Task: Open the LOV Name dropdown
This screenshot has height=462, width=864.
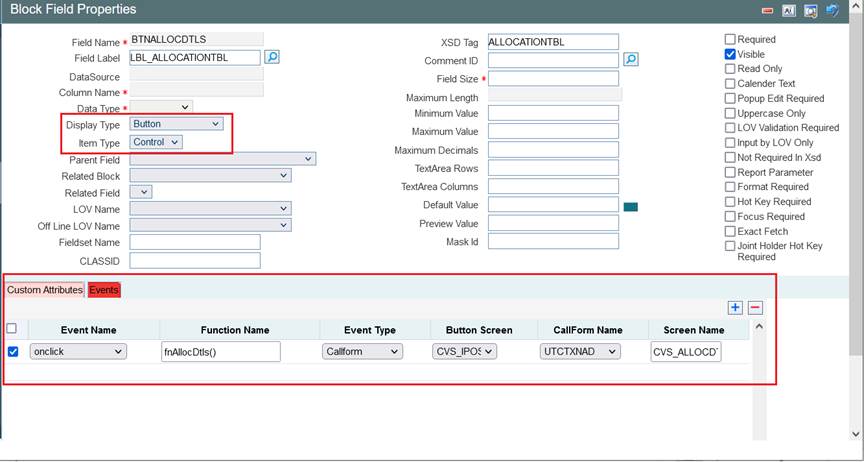Action: [210, 209]
